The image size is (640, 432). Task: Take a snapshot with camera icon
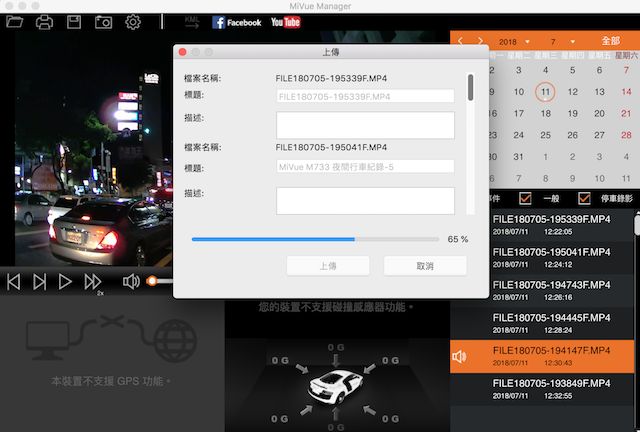pyautogui.click(x=103, y=22)
